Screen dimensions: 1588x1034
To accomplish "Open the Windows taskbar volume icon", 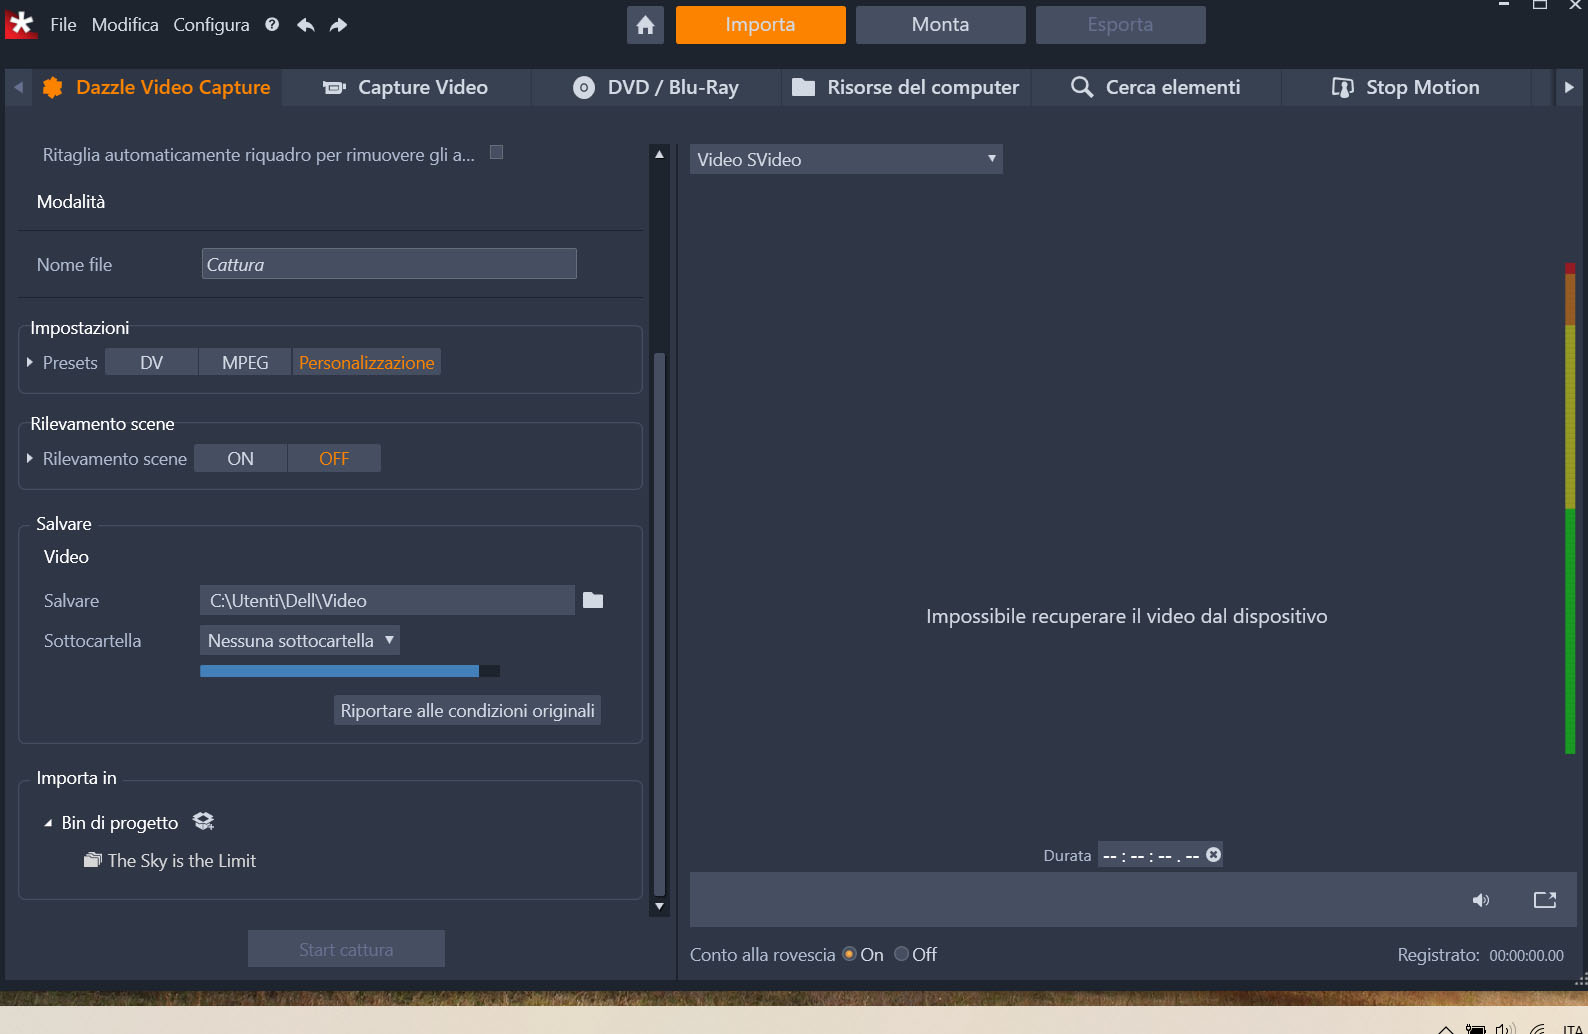I will 1505,1027.
